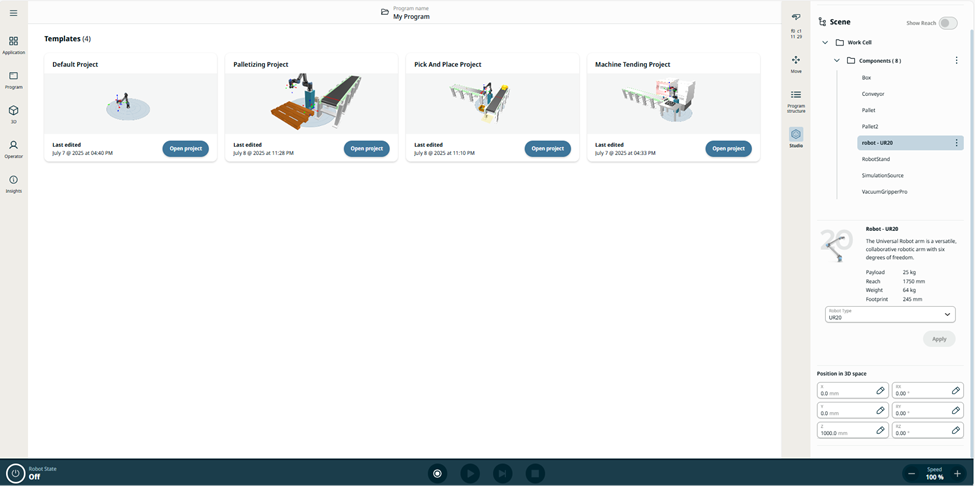Collapse the Components folder
This screenshot has width=979, height=487.
(837, 61)
